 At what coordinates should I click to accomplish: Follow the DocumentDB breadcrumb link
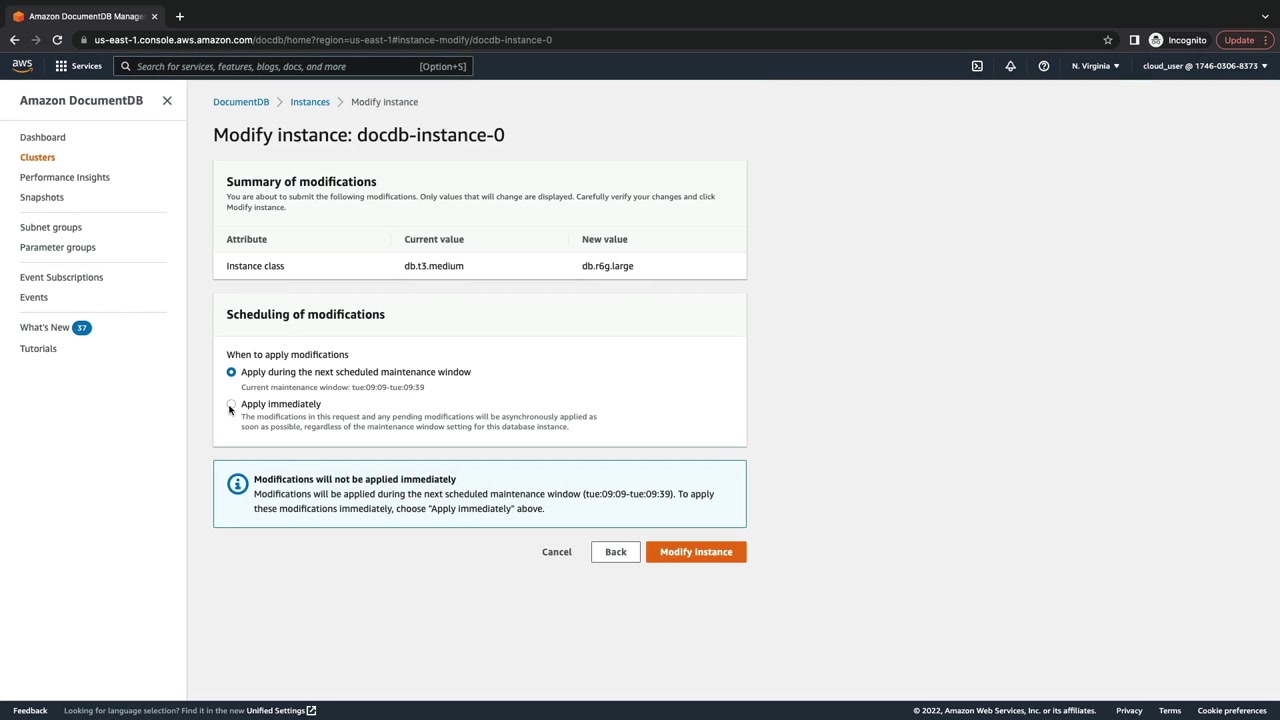coord(241,102)
